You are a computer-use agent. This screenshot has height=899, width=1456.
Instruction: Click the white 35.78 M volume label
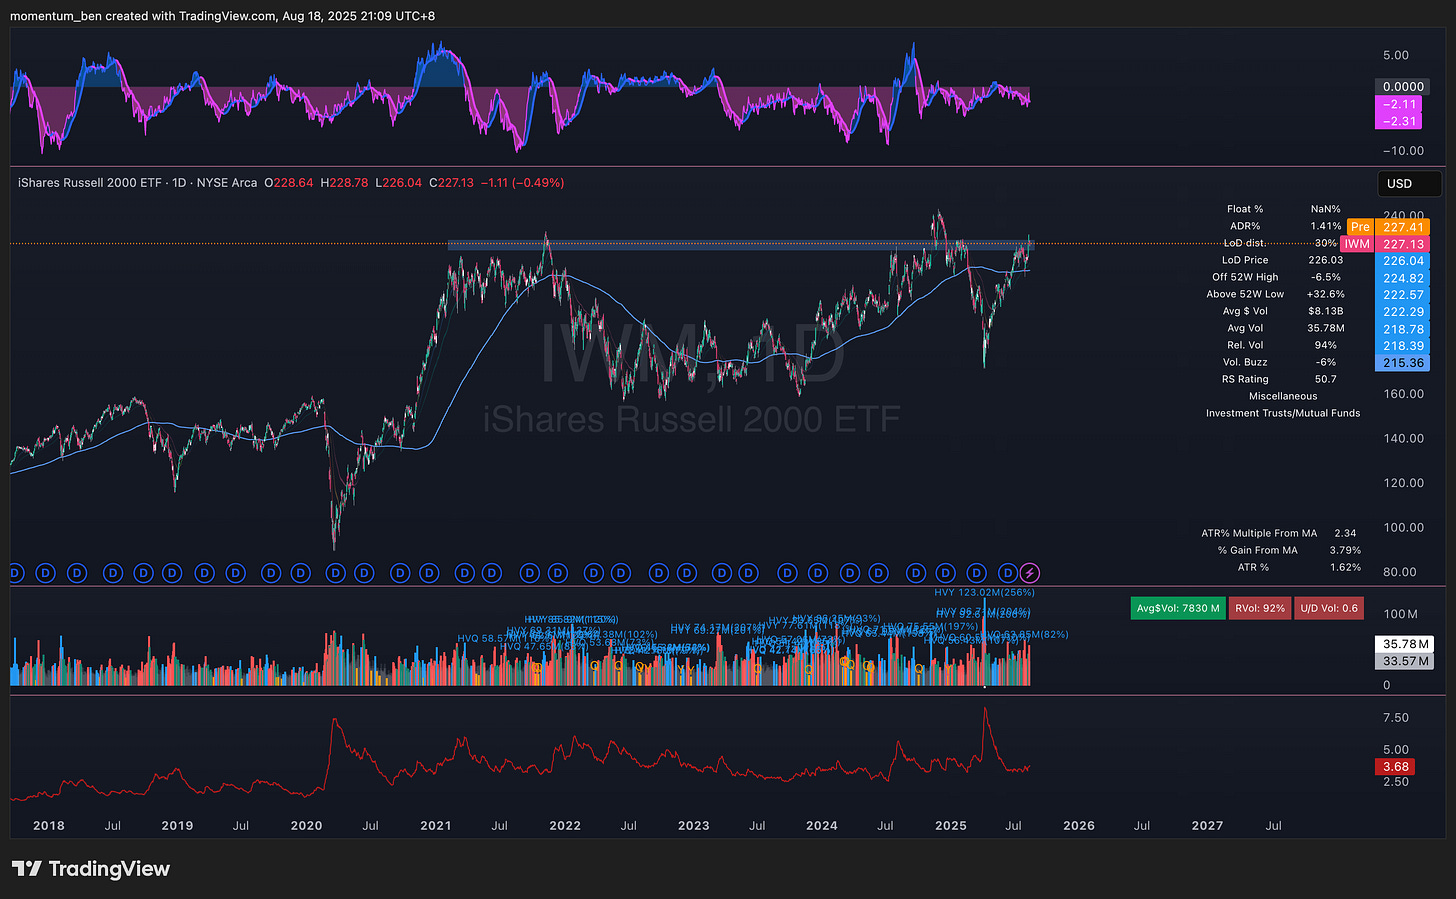point(1405,644)
